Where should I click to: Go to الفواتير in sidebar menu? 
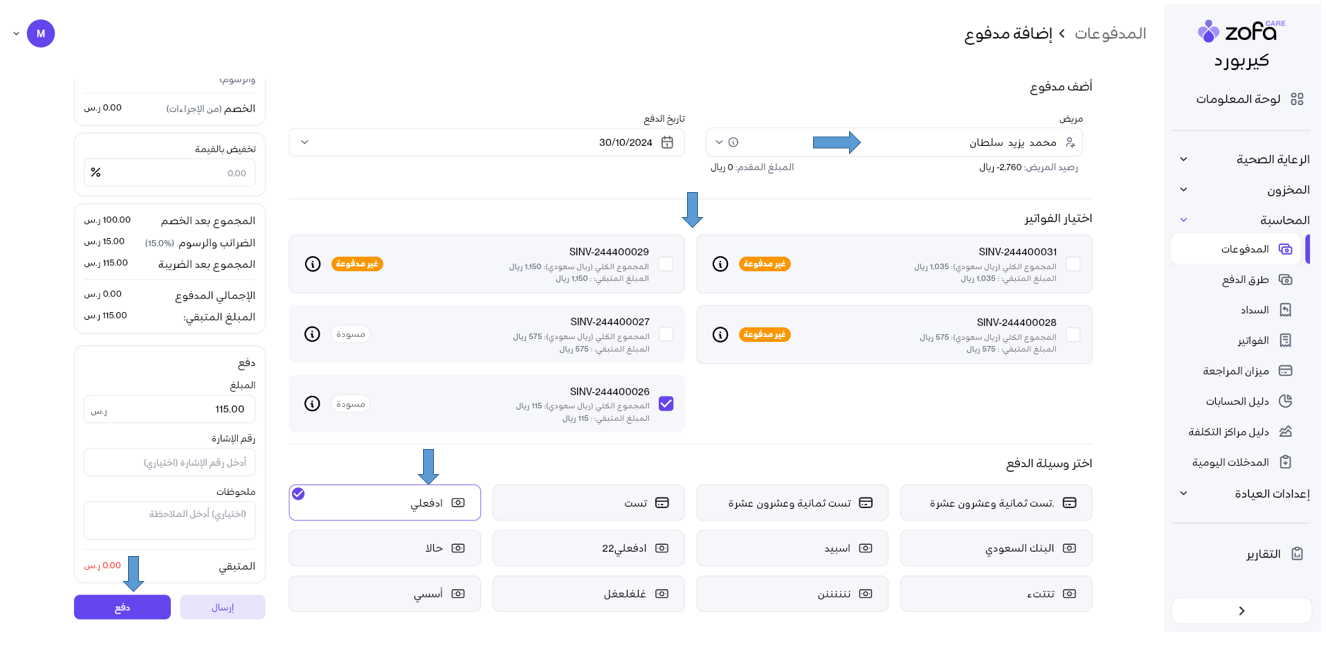[1253, 341]
